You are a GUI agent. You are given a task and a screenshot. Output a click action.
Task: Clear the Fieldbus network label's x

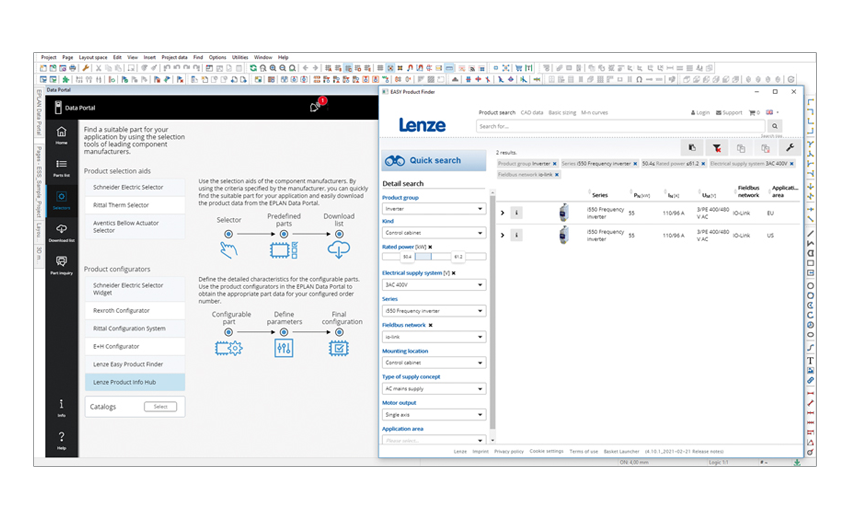[430, 325]
